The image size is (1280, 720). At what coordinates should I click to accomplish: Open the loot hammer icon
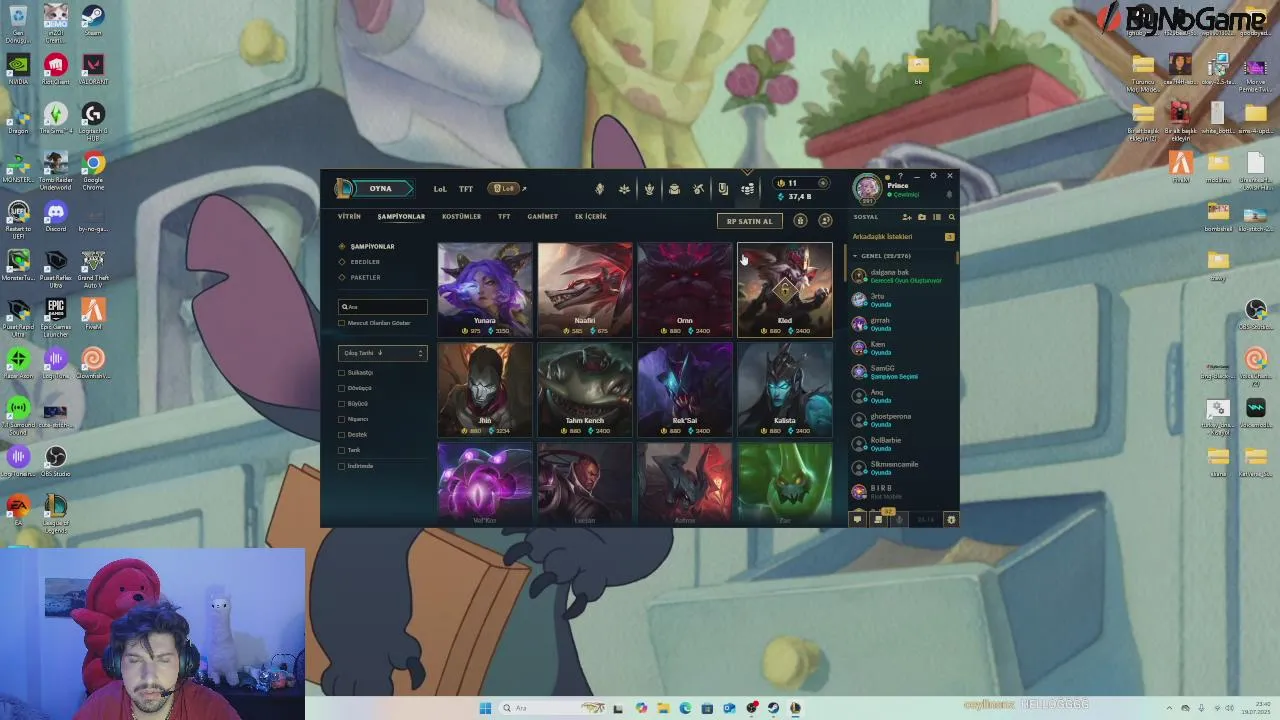click(698, 189)
